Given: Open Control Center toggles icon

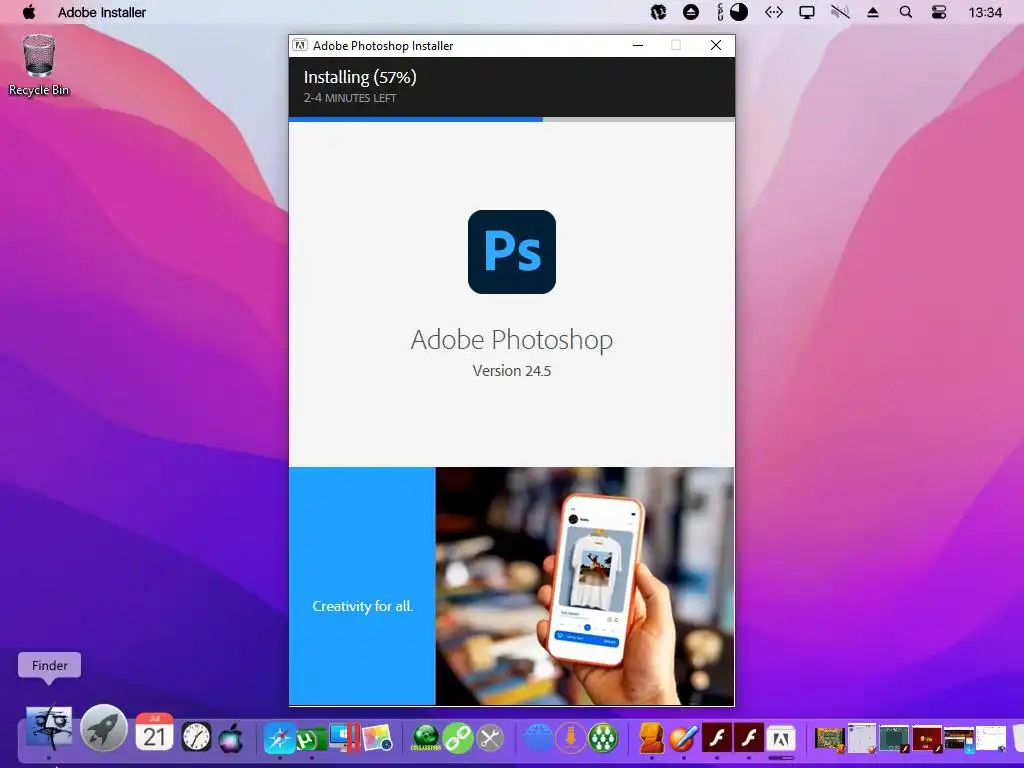Looking at the screenshot, I should 939,12.
